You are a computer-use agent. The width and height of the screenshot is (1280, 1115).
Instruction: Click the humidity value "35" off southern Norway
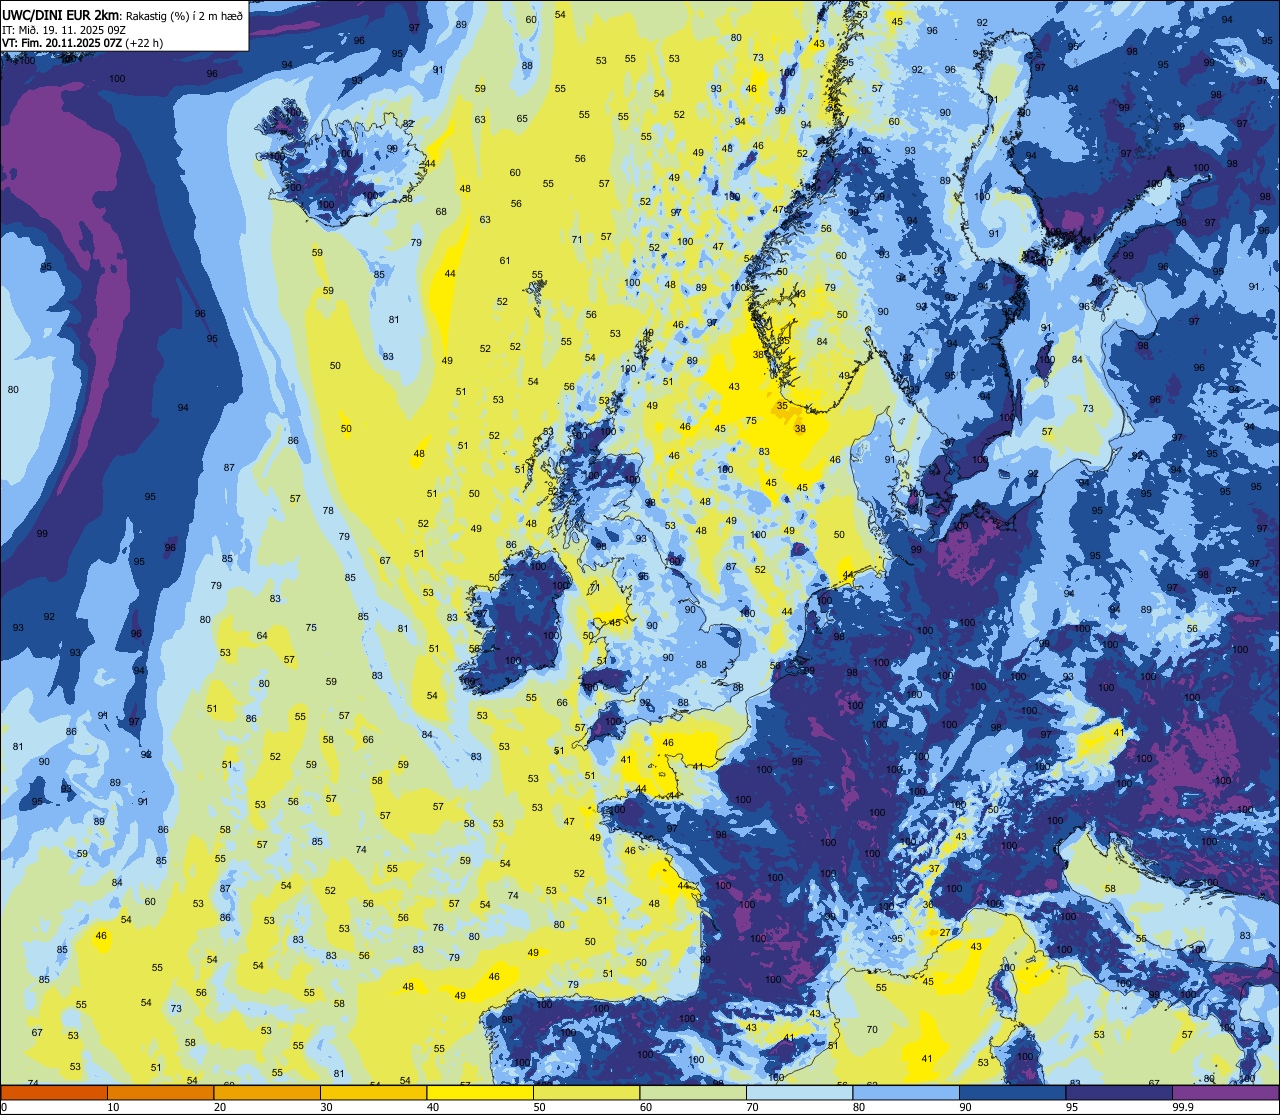[x=782, y=406]
